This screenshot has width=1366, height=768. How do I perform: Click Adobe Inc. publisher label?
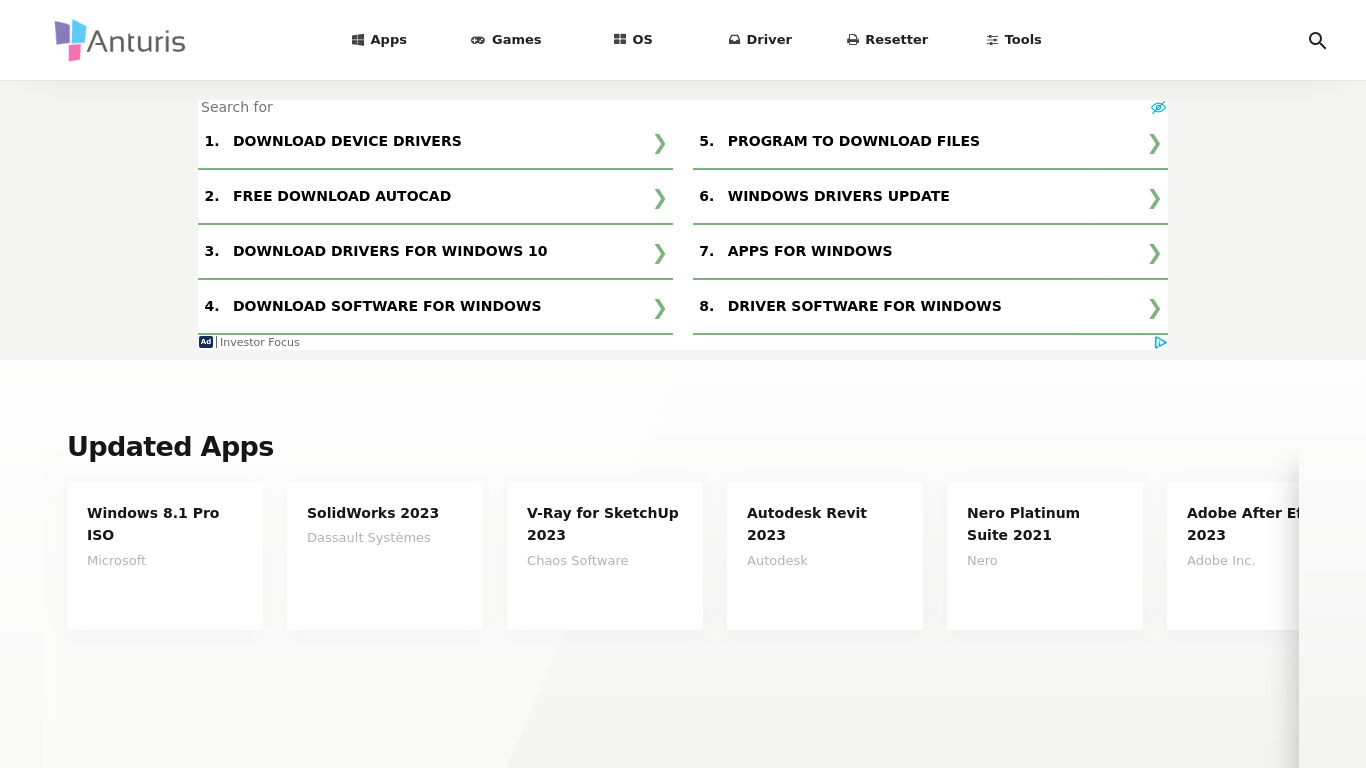pos(1221,561)
